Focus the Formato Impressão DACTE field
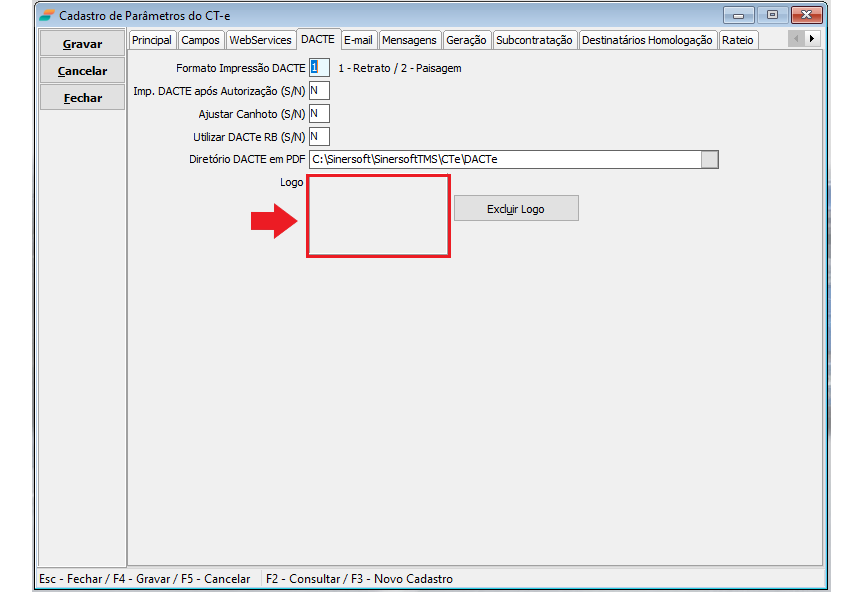Viewport: 862px width, 592px height. pos(319,68)
